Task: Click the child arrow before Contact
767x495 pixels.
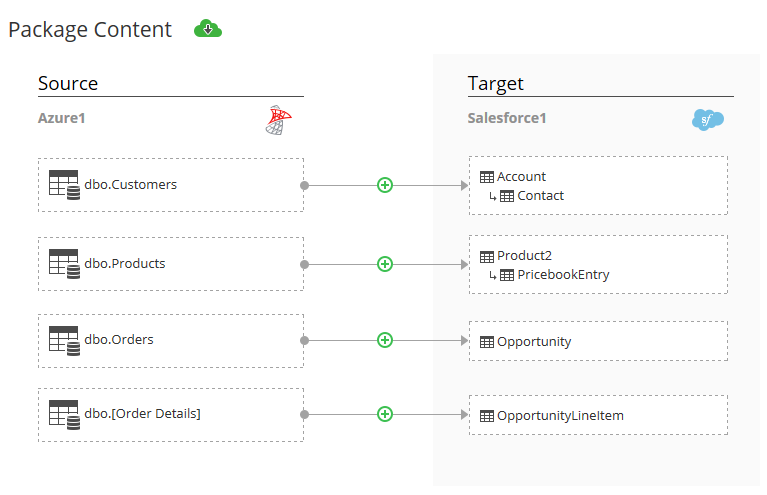Action: coord(493,197)
